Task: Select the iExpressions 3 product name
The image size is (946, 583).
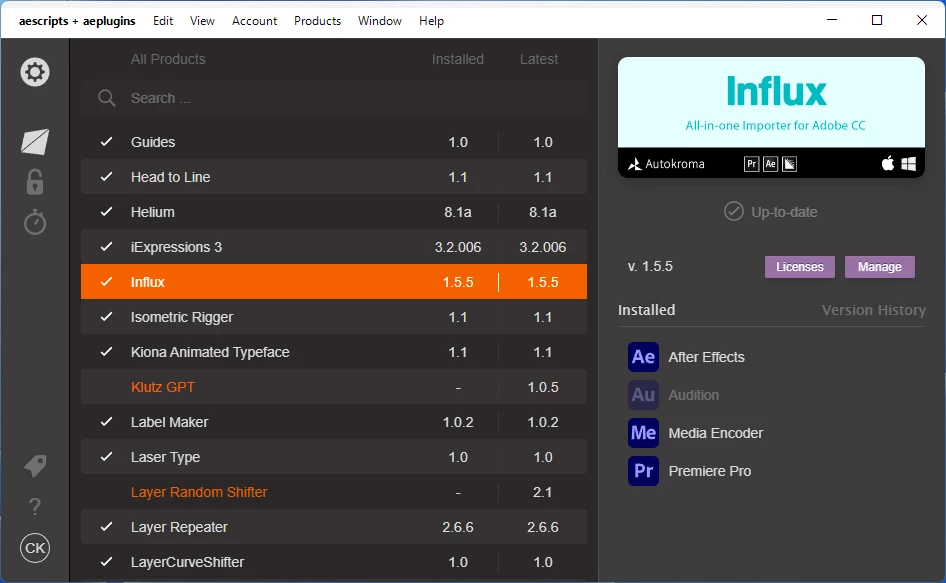Action: click(176, 247)
